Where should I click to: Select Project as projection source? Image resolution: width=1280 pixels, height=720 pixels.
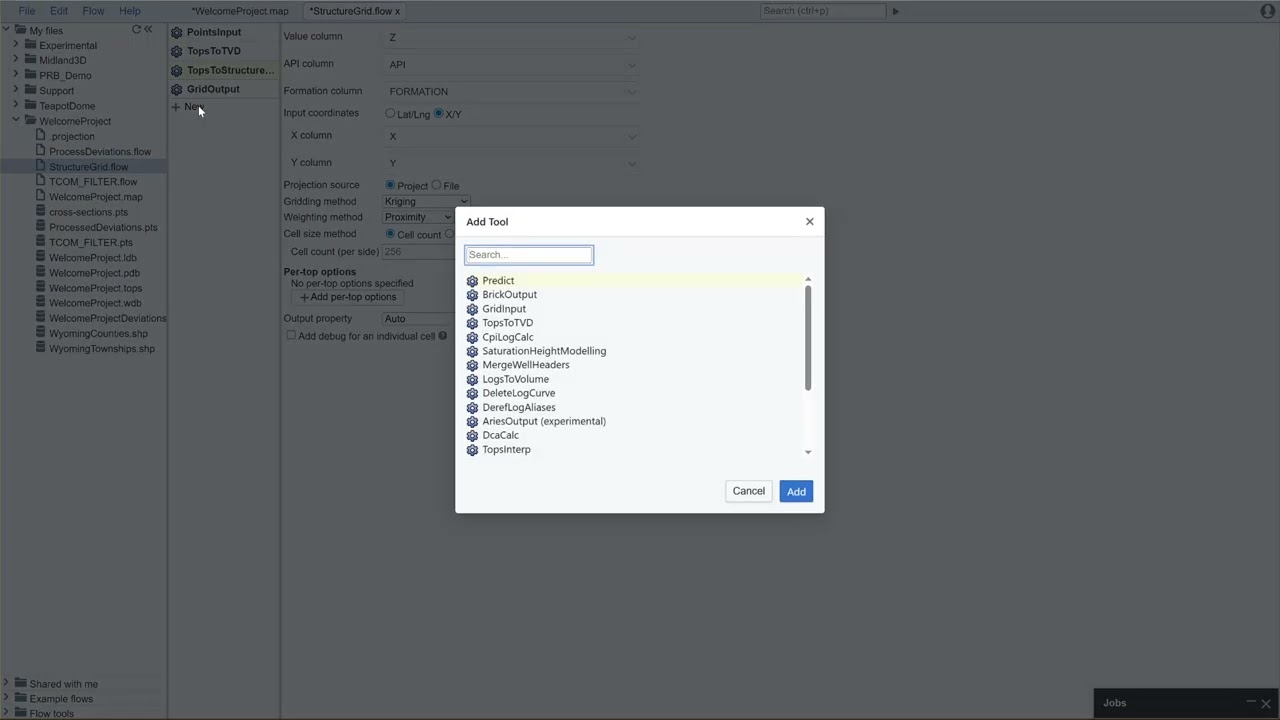point(390,185)
